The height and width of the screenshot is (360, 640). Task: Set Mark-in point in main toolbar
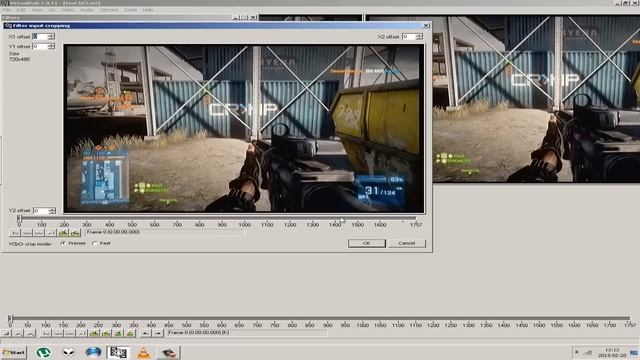pos(145,333)
